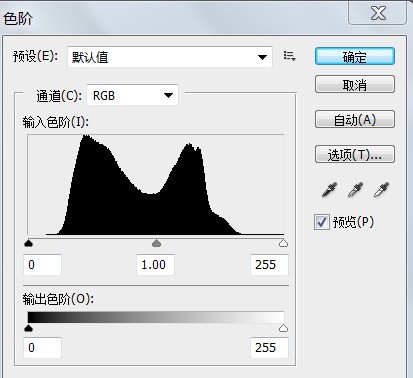Open the 预设 preset dropdown

pyautogui.click(x=170, y=57)
